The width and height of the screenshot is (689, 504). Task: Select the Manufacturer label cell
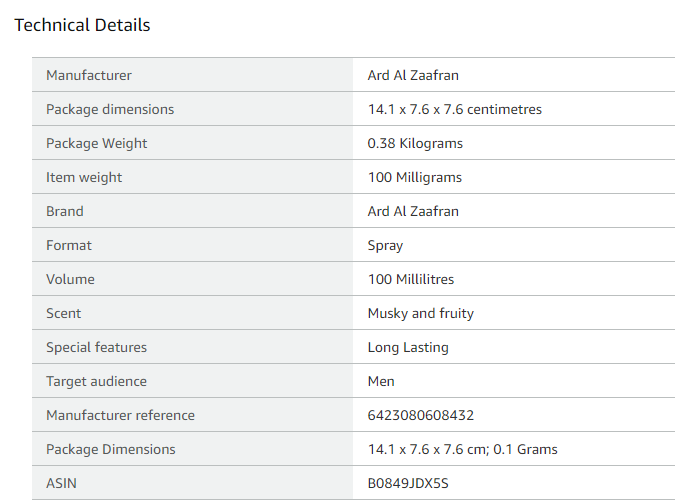point(89,75)
